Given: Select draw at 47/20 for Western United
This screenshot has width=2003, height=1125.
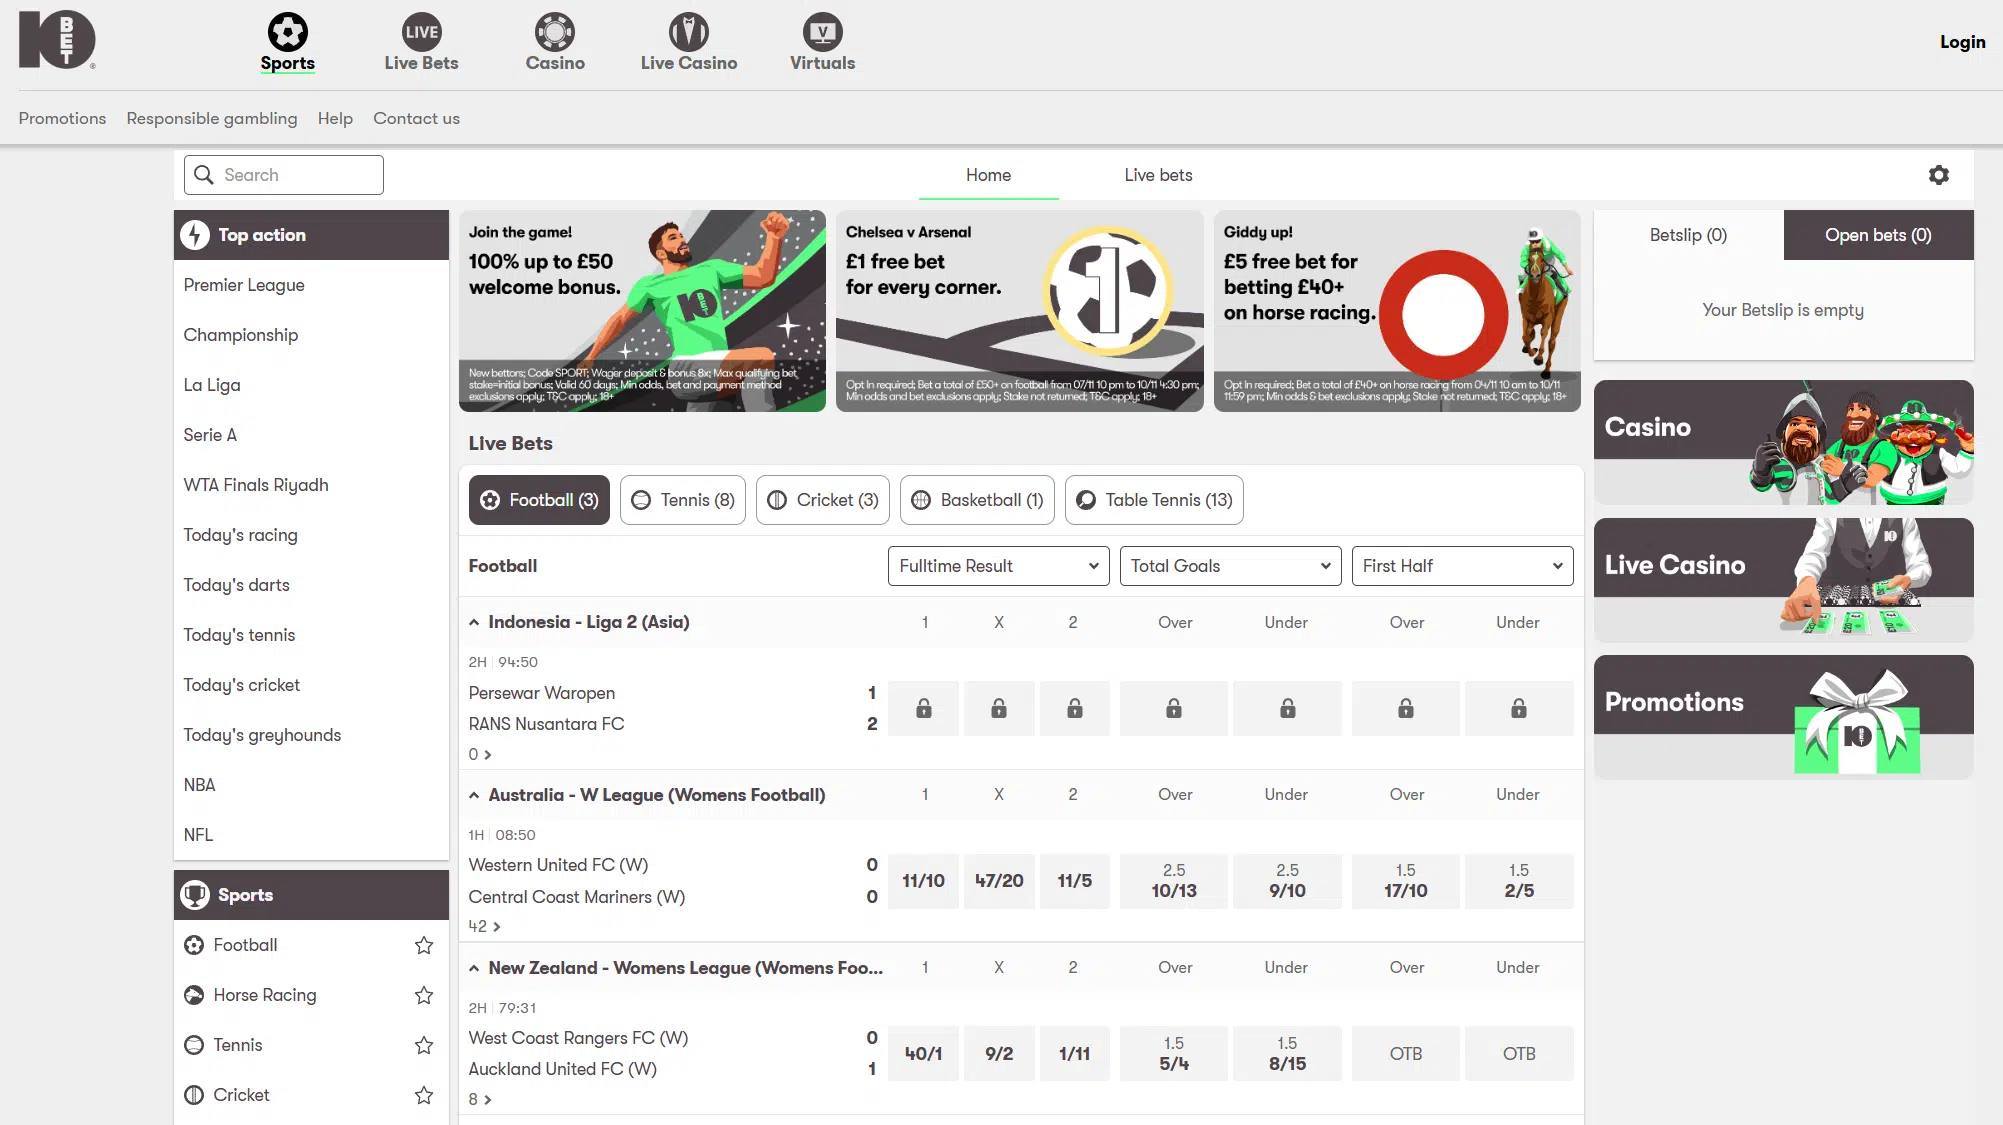Looking at the screenshot, I should click(999, 881).
